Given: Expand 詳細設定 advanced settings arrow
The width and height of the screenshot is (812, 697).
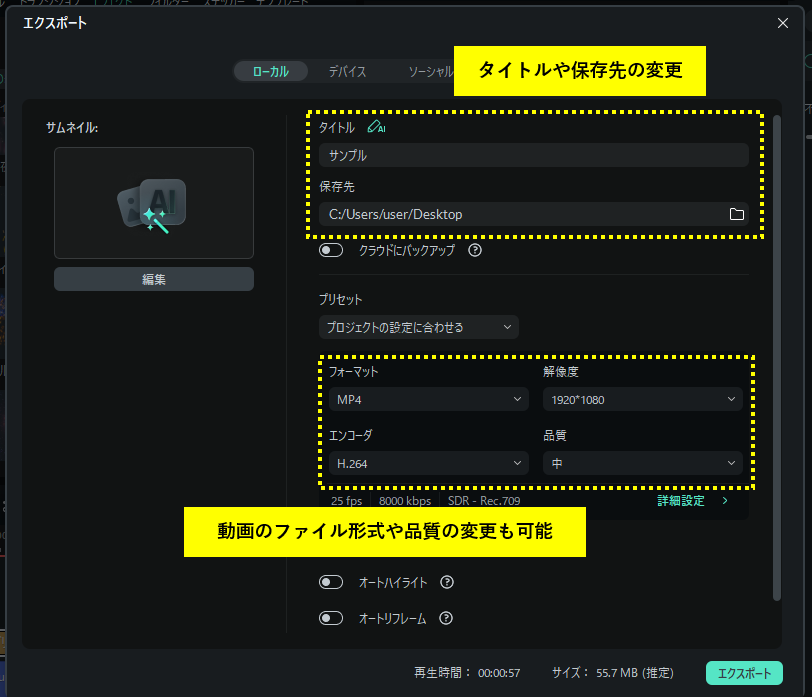Looking at the screenshot, I should click(725, 501).
